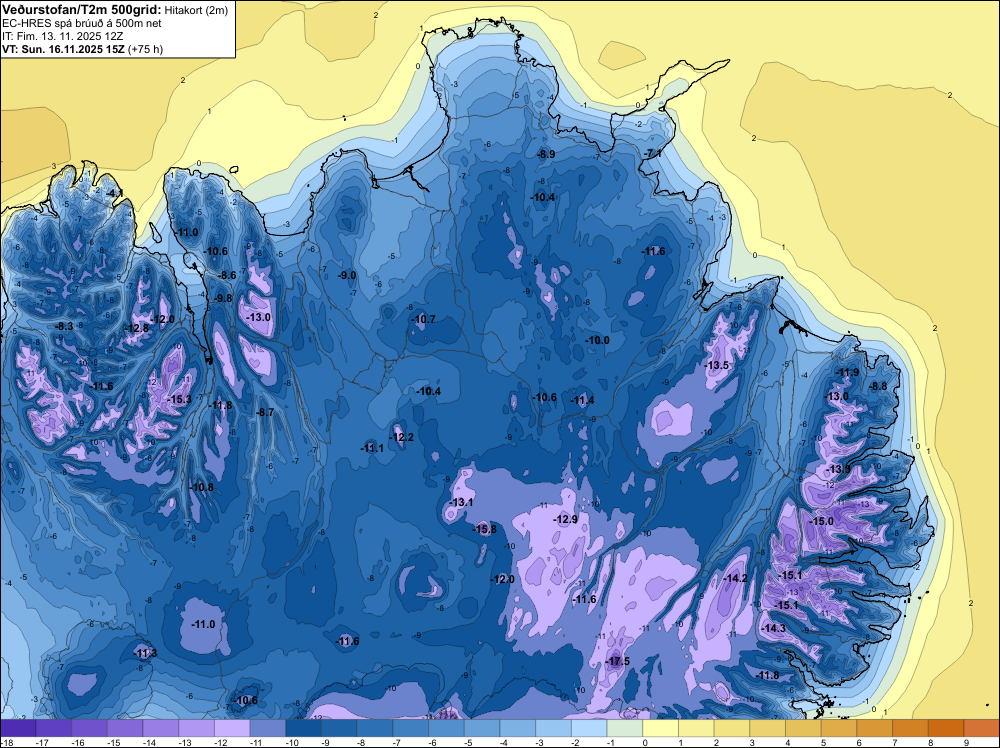The height and width of the screenshot is (748, 1000).
Task: Click the -7.1 temperature value
Action: pyautogui.click(x=652, y=154)
